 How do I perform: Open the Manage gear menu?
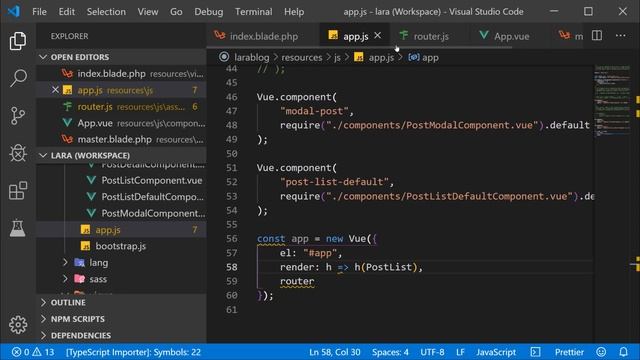pos(18,325)
